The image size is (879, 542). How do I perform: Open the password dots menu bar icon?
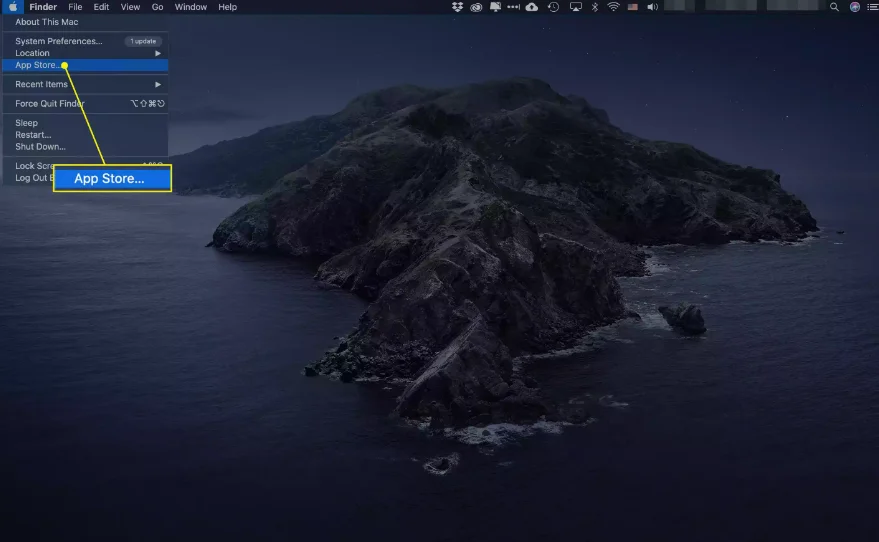click(513, 7)
